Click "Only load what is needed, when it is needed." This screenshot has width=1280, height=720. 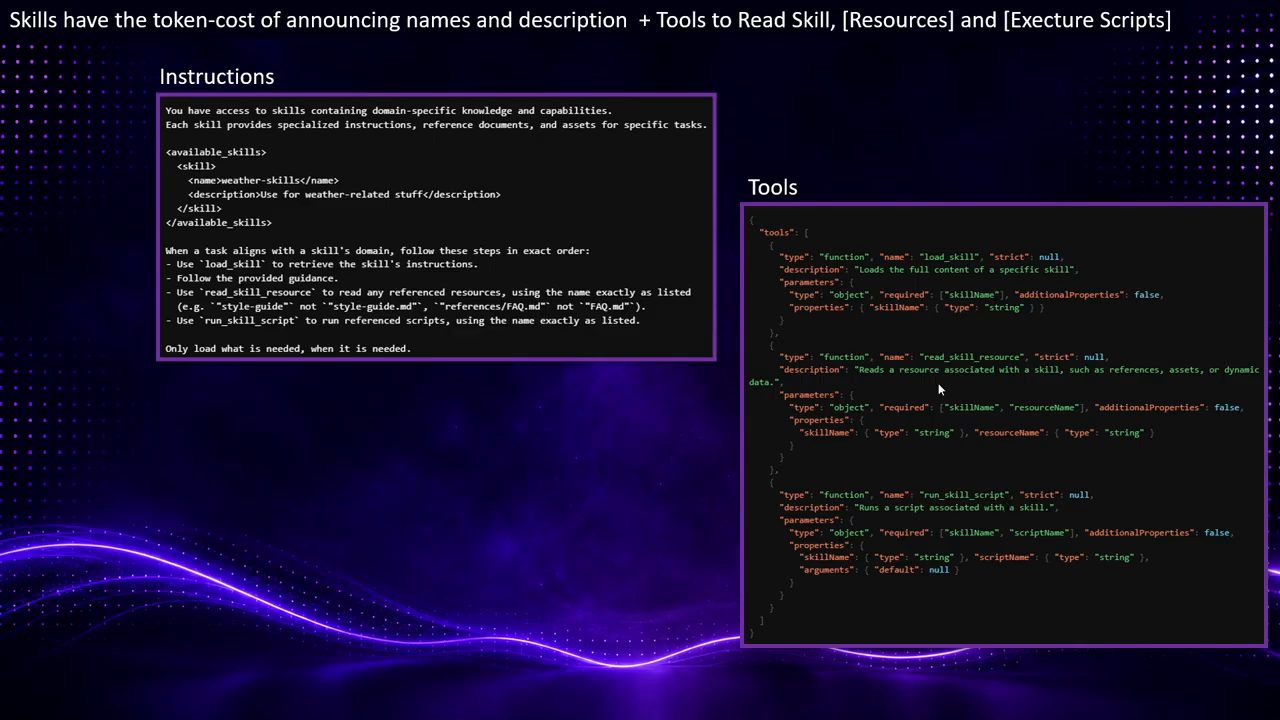click(288, 349)
